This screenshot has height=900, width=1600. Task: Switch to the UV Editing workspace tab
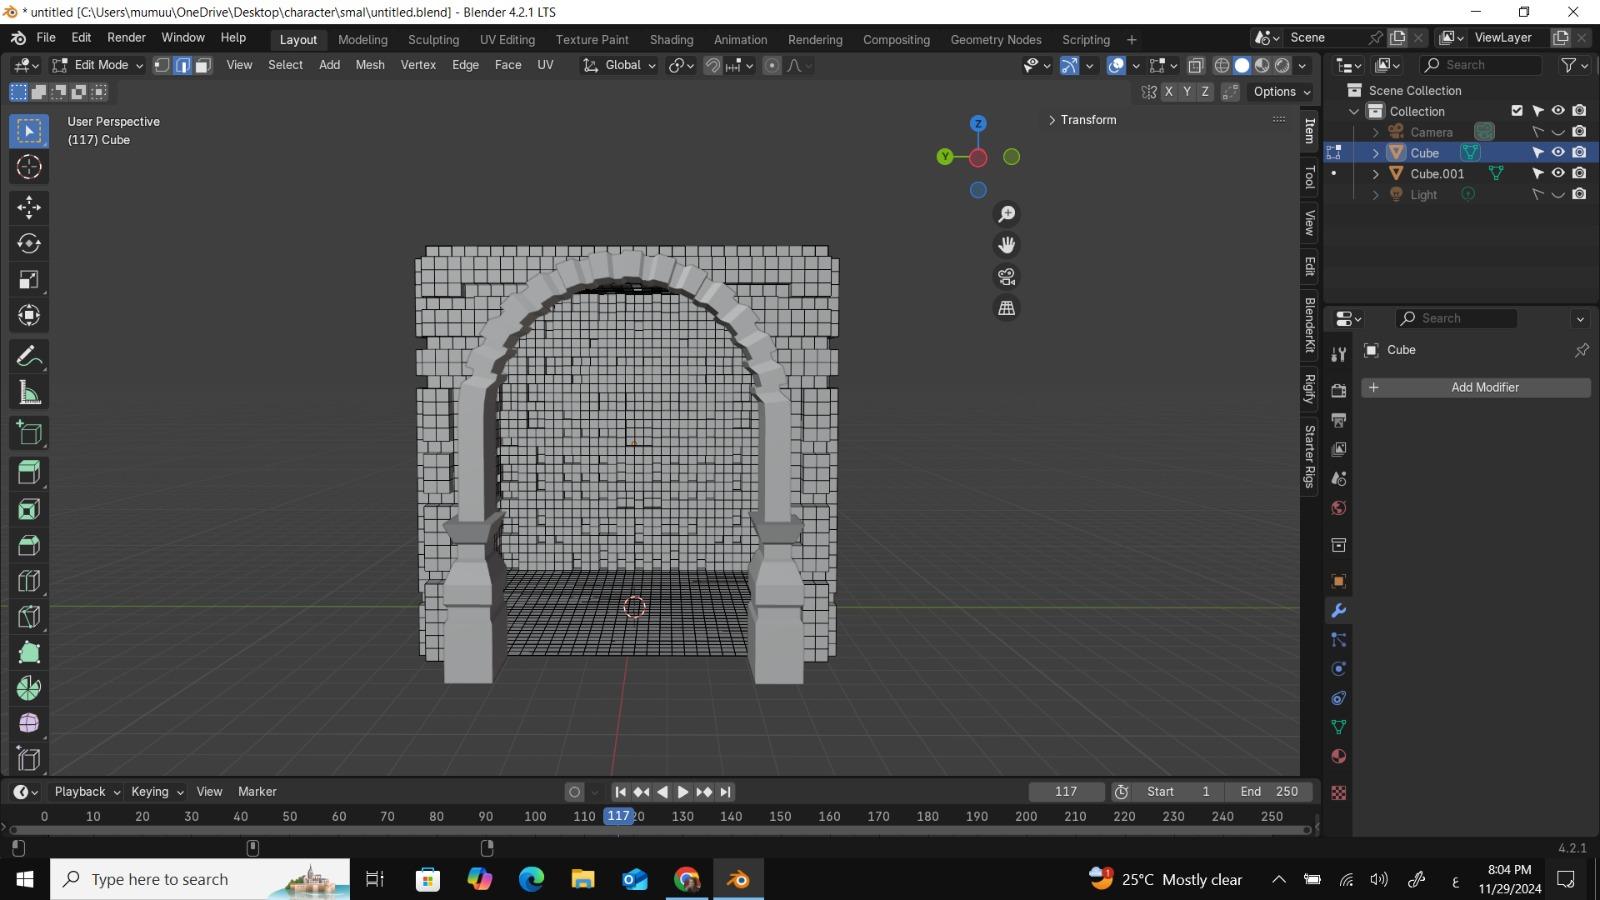[507, 40]
